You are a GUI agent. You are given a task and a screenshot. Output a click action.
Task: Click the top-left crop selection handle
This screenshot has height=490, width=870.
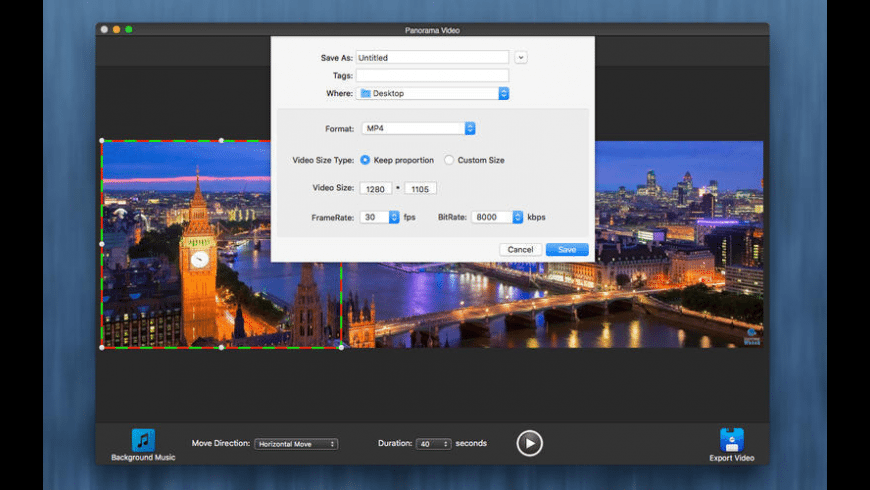point(102,140)
